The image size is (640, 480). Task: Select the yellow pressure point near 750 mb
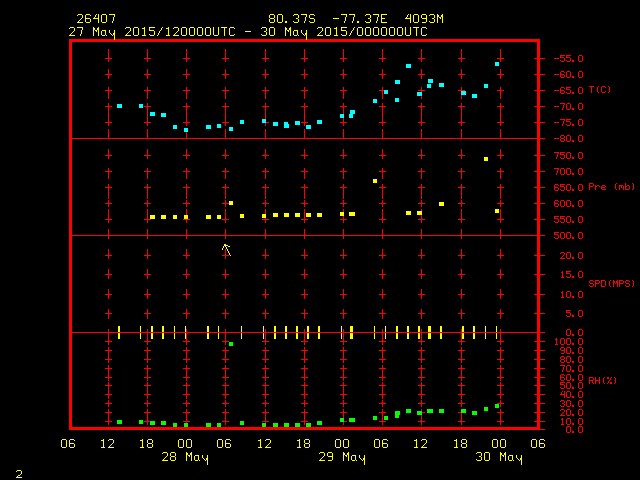click(486, 159)
